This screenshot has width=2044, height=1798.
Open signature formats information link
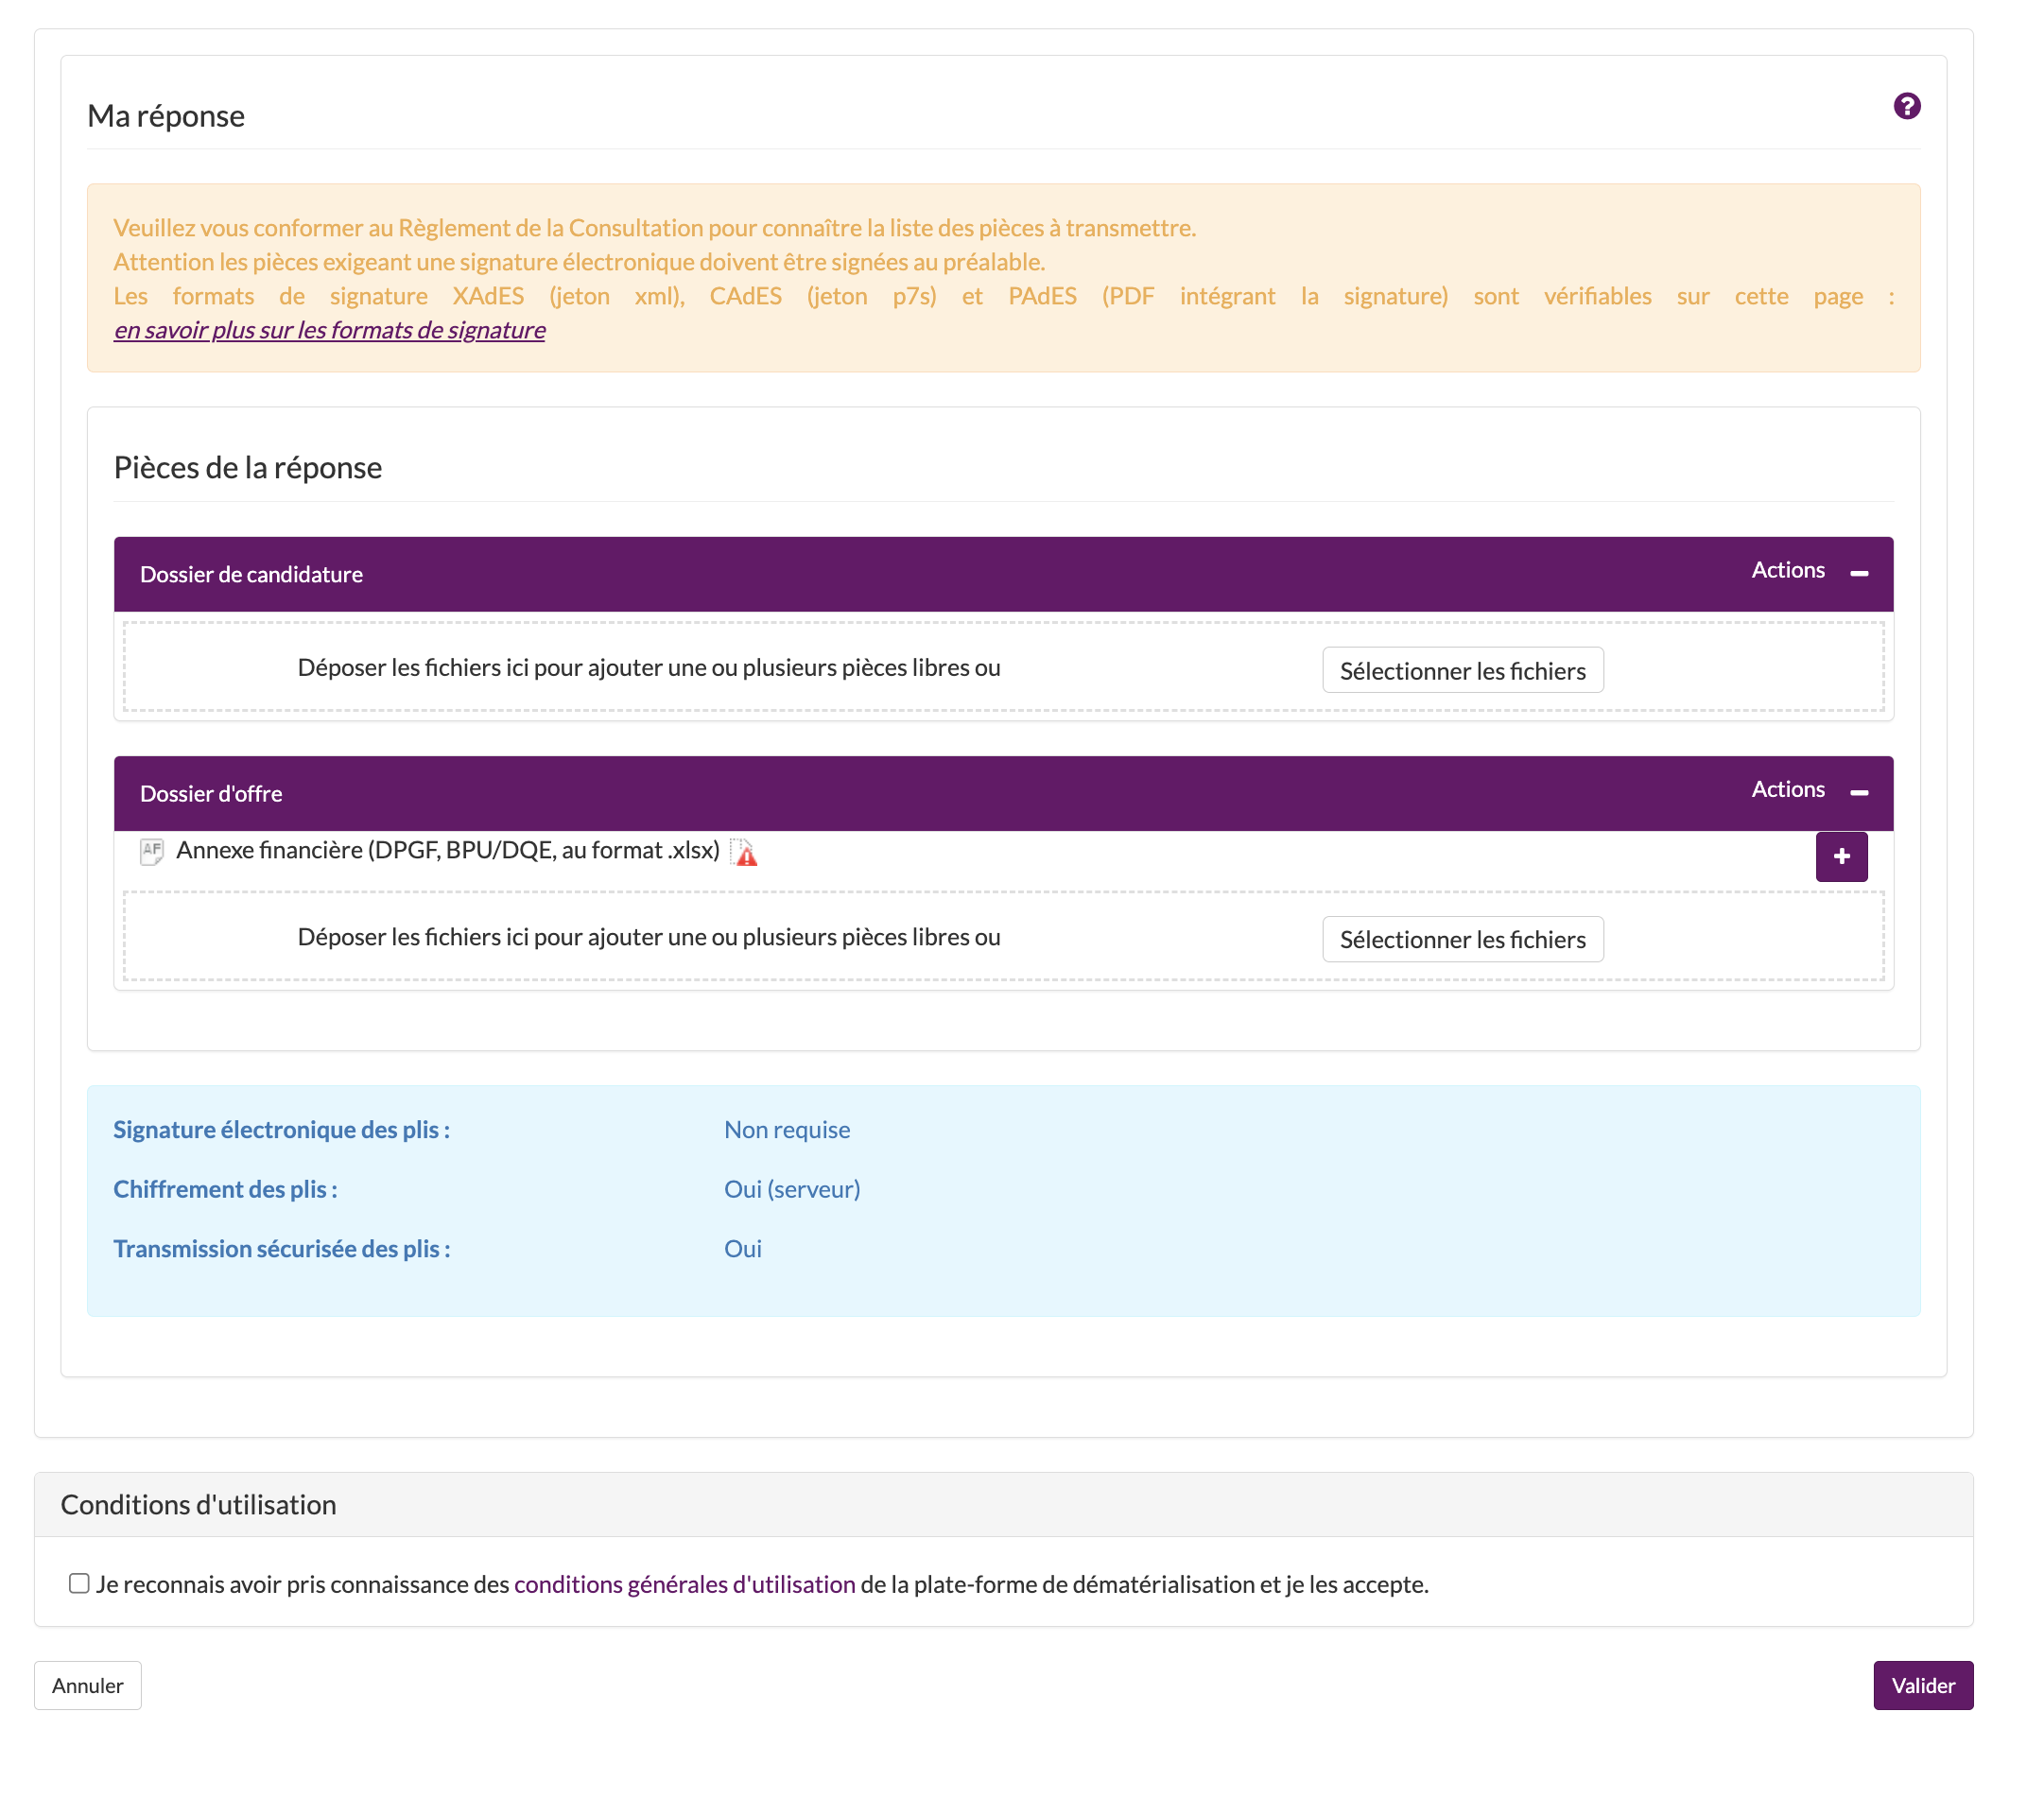pyautogui.click(x=329, y=330)
